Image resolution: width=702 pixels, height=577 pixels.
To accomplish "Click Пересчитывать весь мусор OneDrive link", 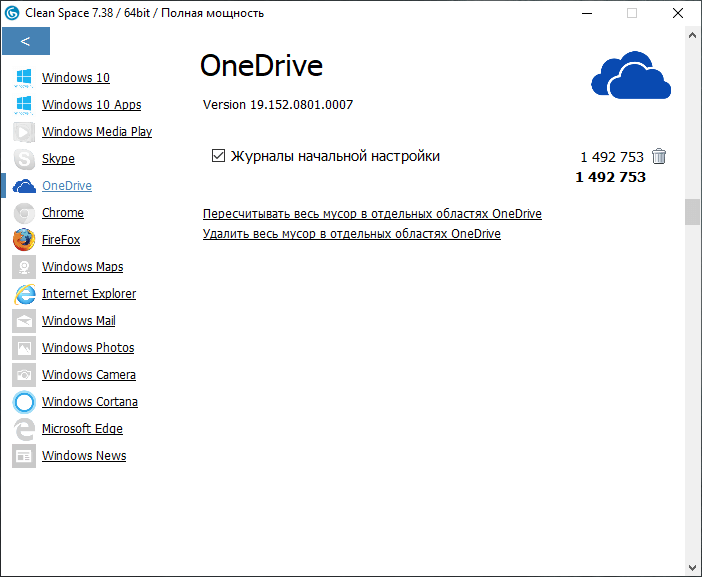I will [372, 214].
